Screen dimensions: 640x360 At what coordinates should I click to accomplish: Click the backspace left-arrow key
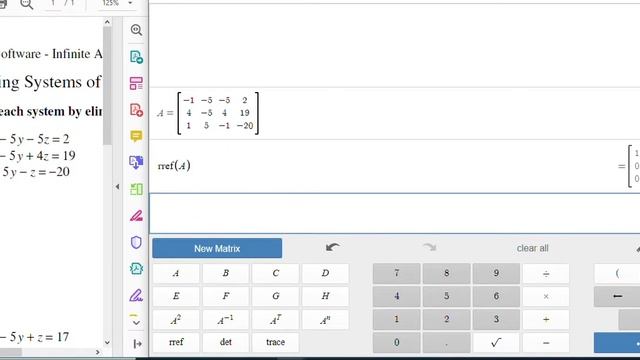(617, 296)
